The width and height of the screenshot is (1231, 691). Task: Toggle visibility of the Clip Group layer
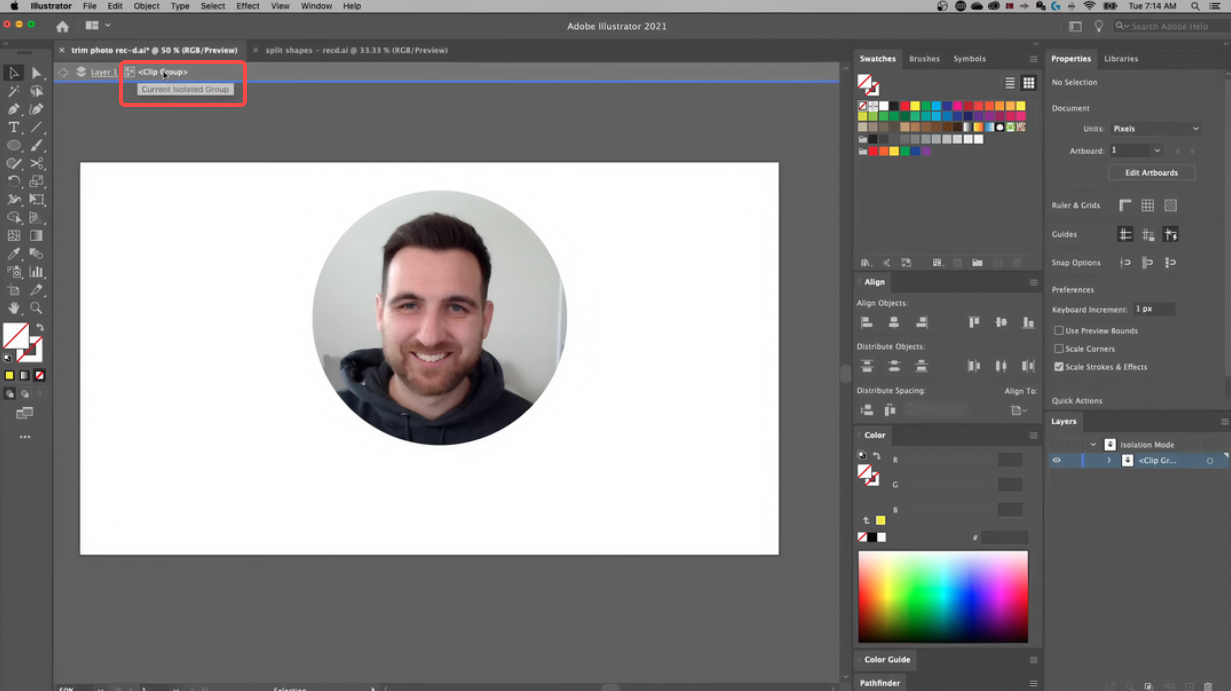tap(1056, 460)
